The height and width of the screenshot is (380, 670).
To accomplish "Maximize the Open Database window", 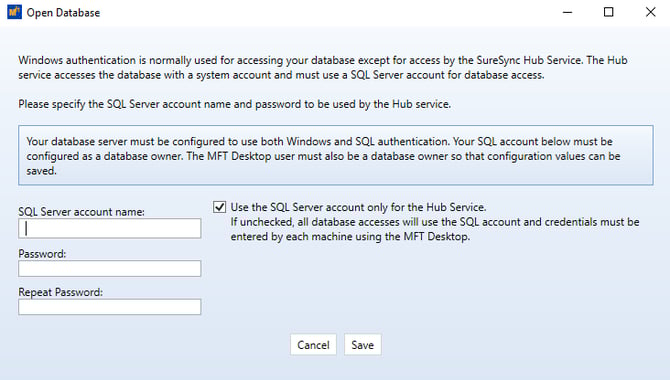I will [x=608, y=12].
